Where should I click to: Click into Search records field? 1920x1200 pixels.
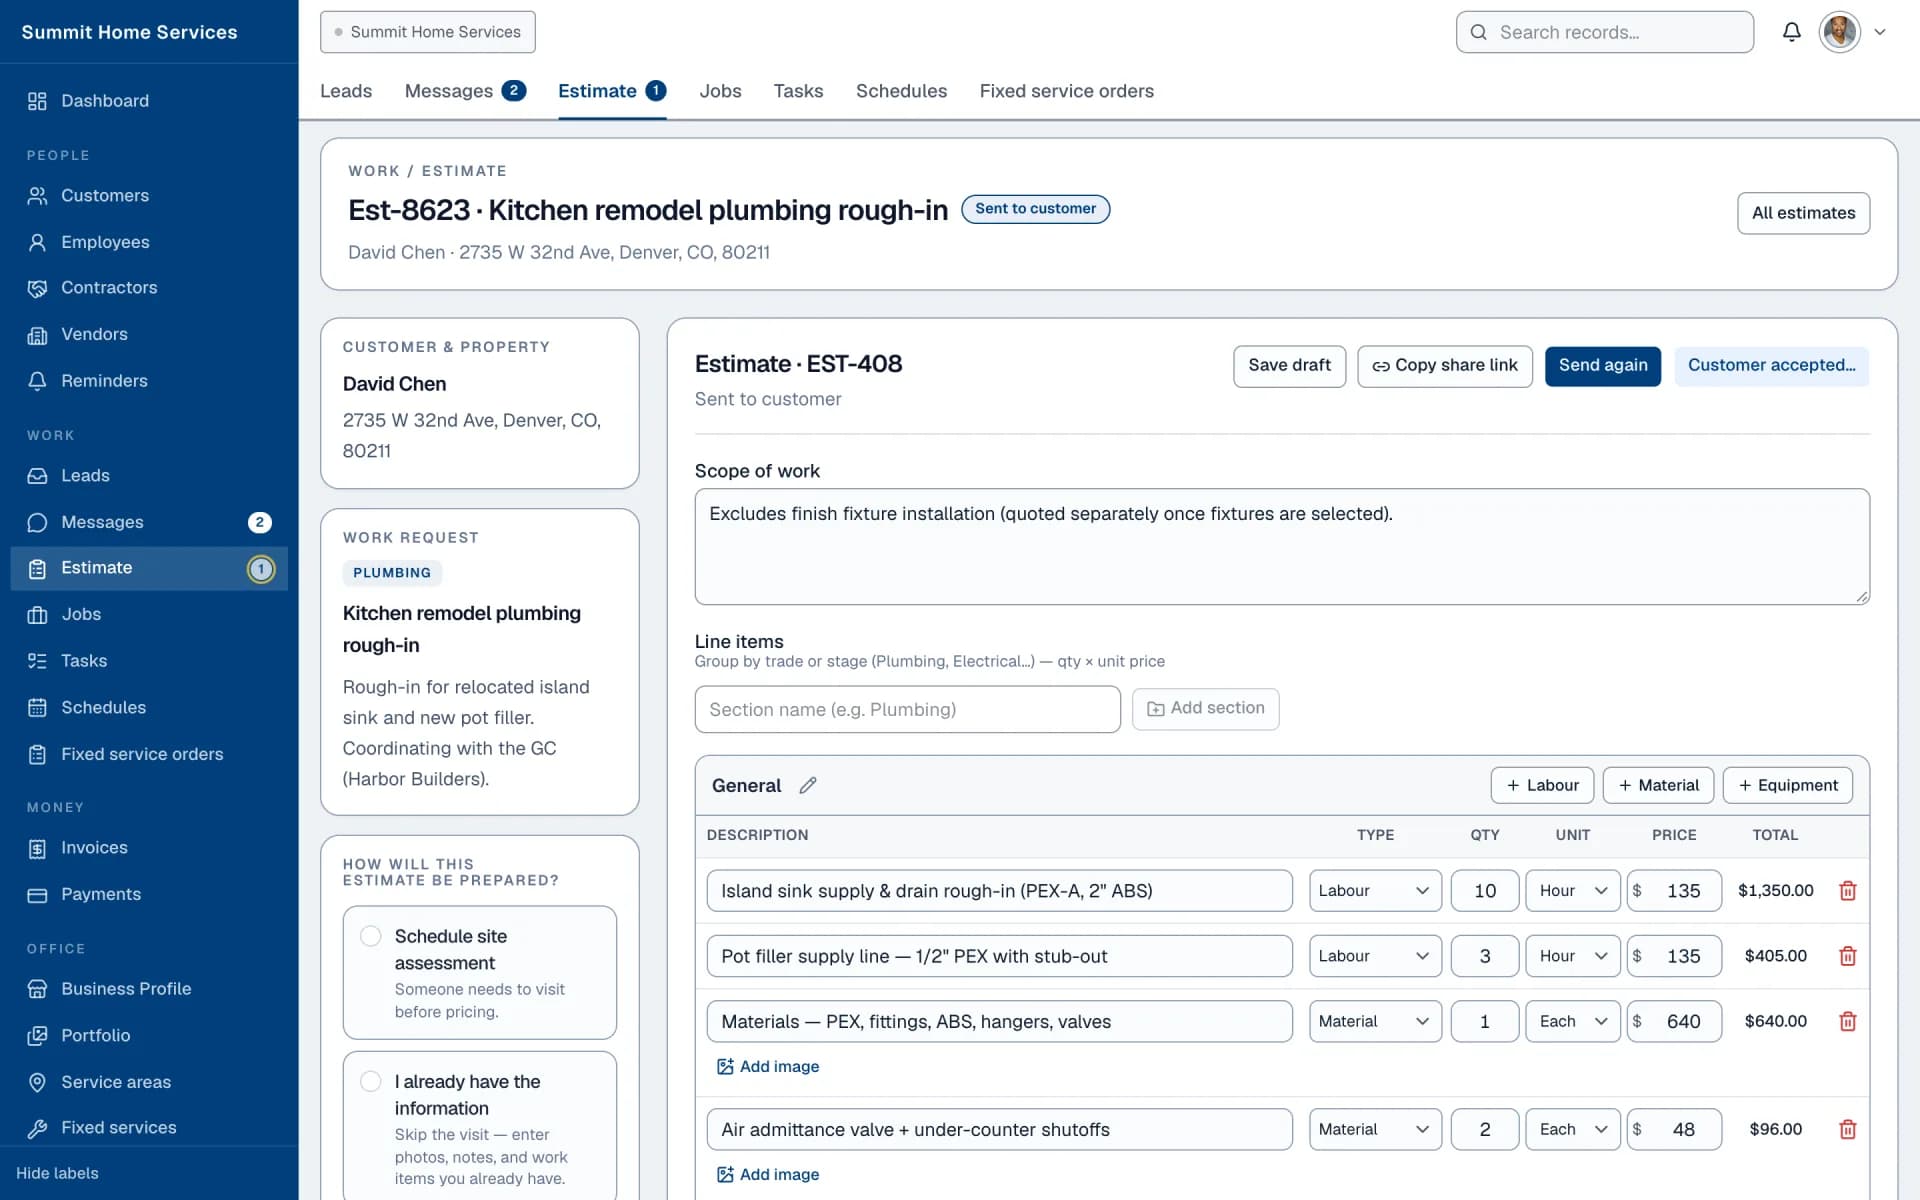pyautogui.click(x=1604, y=32)
